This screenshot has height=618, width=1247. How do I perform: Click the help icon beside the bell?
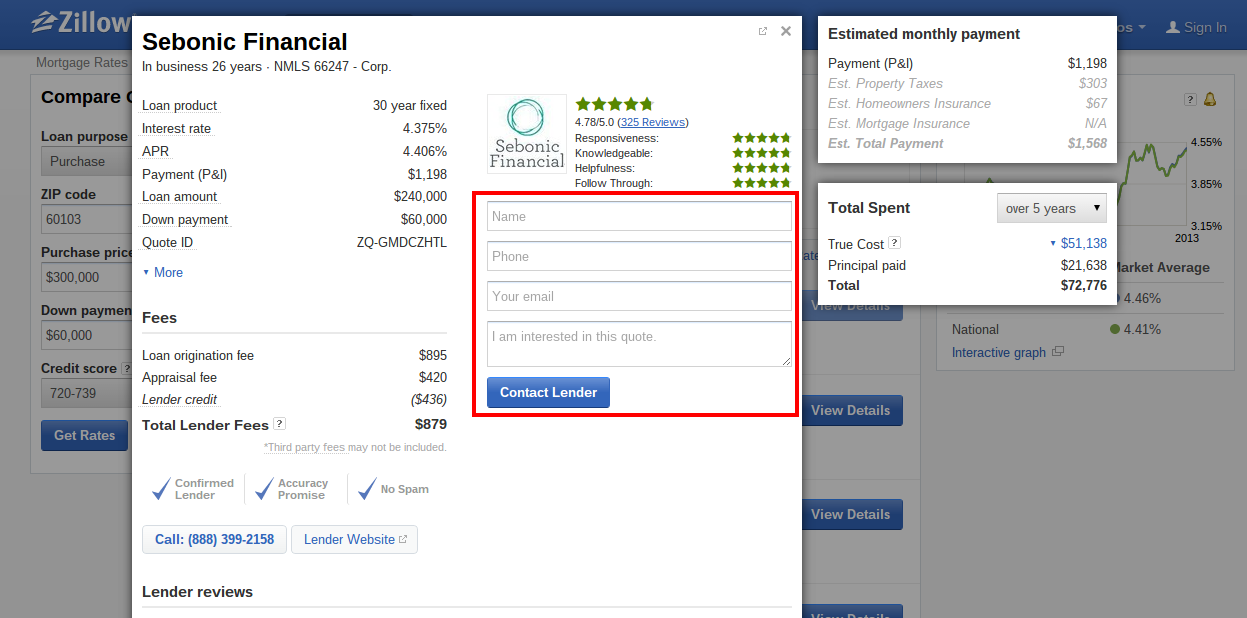1190,99
